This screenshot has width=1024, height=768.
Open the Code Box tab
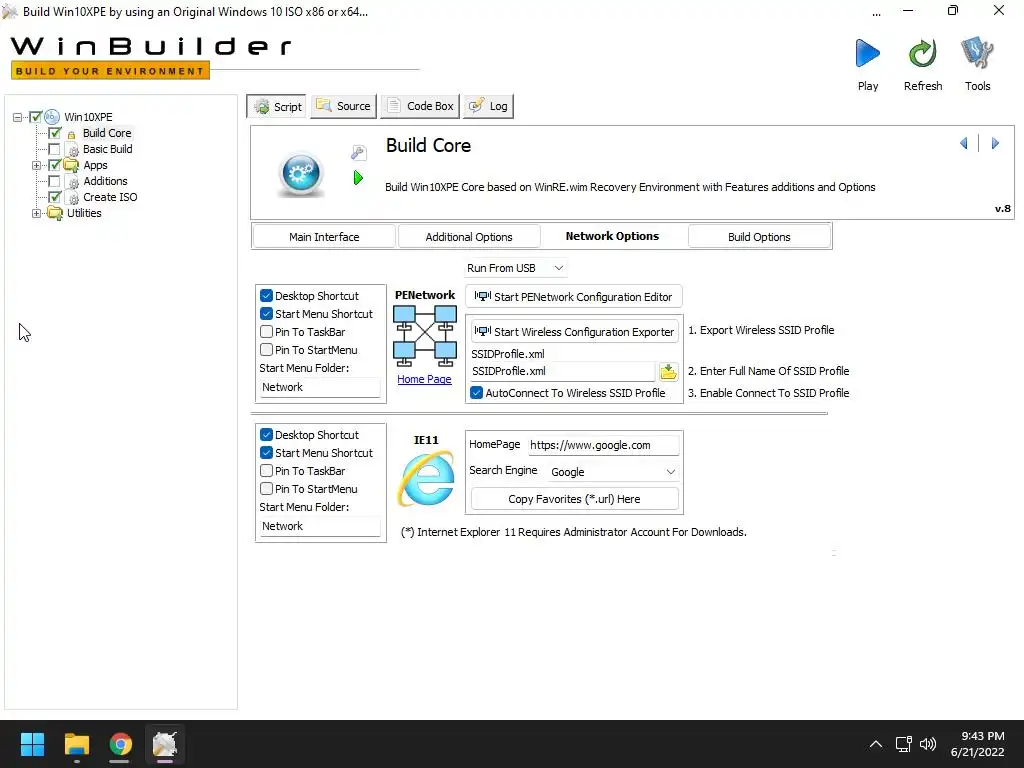click(x=420, y=106)
